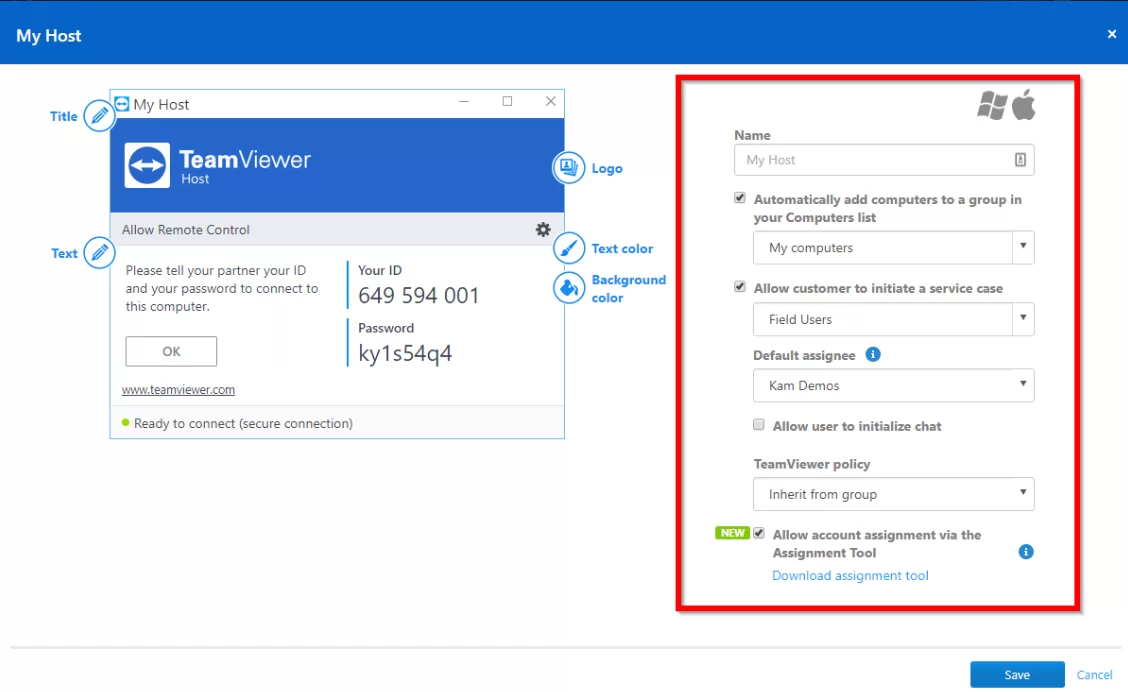Click the Title edit pencil icon
Viewport: 1128px width, 692px height.
(x=98, y=115)
